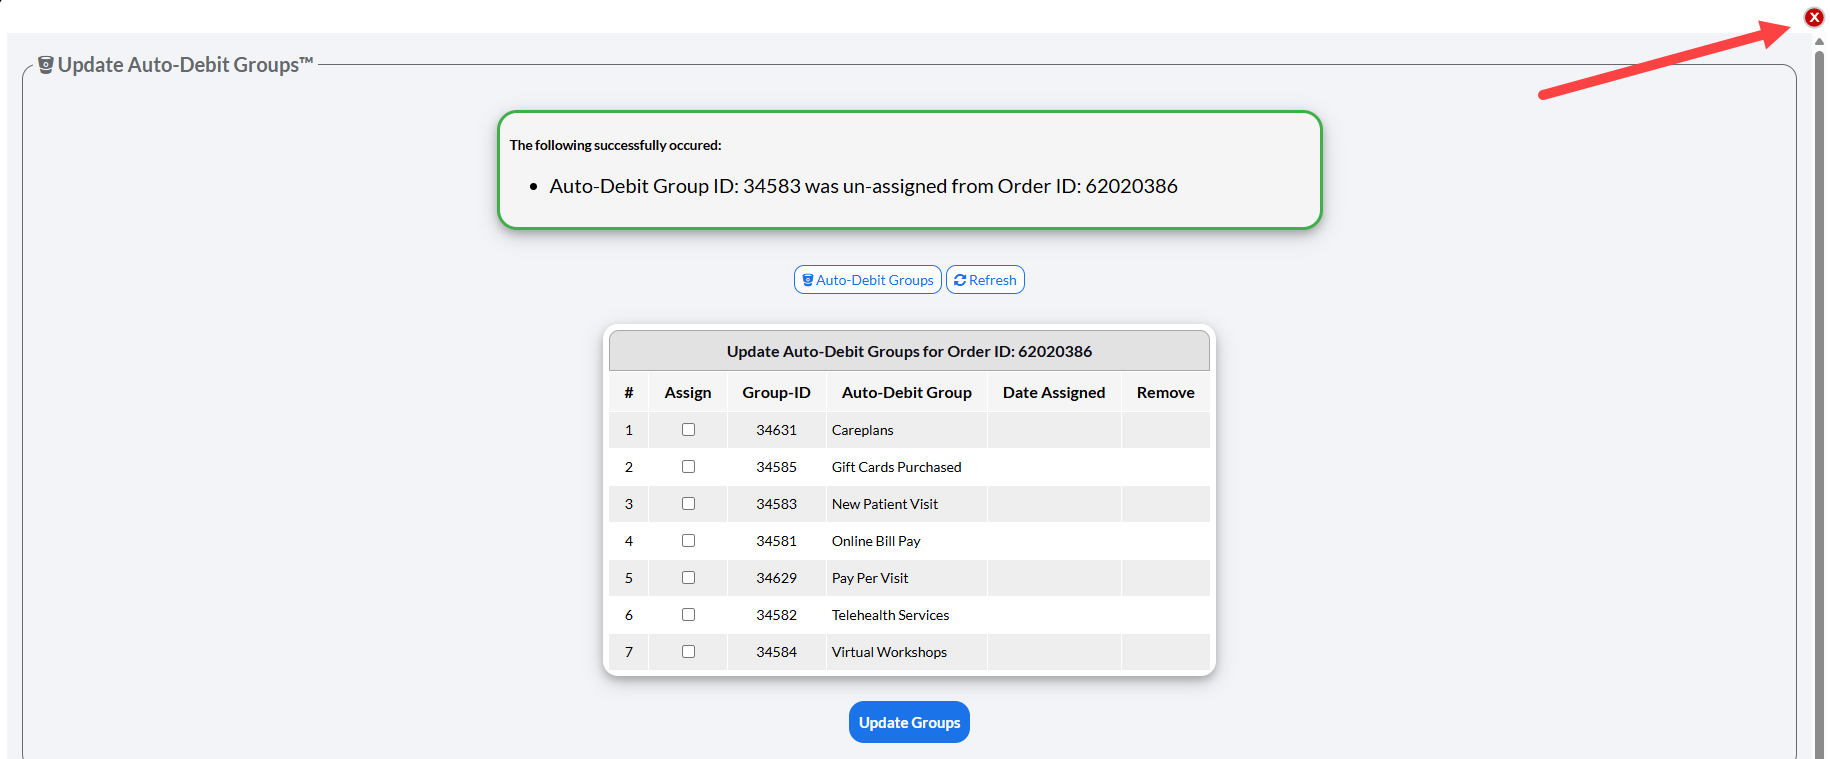Click the success message about Group ID 34583
This screenshot has height=759, width=1830.
tap(863, 186)
